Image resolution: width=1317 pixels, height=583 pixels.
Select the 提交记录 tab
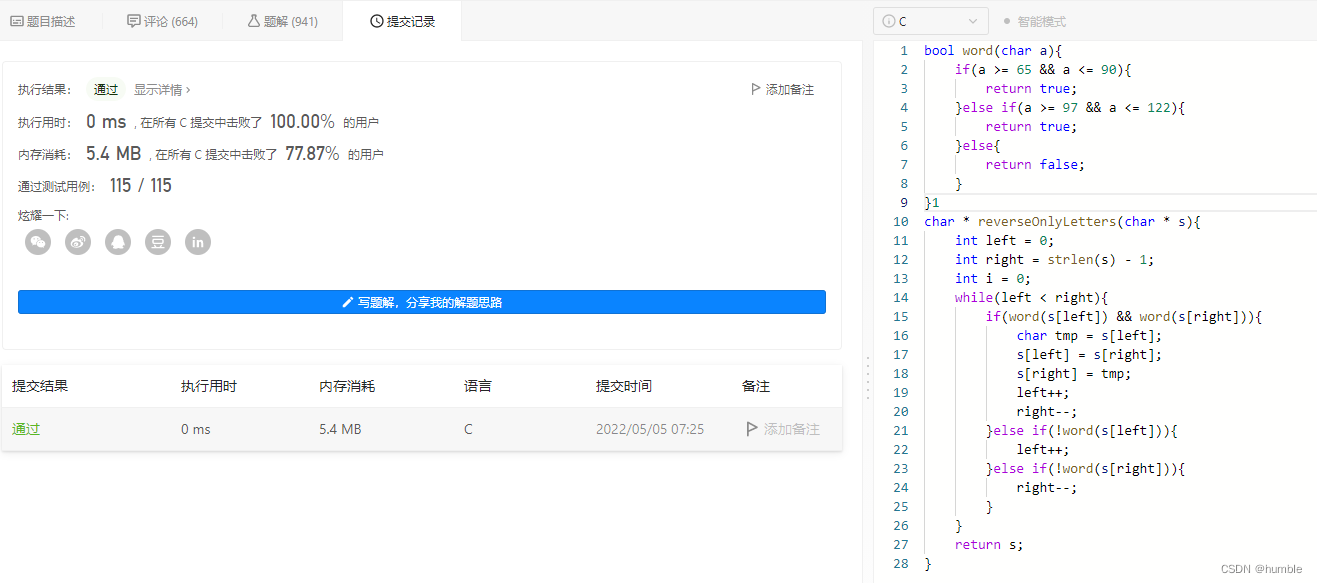click(x=402, y=21)
